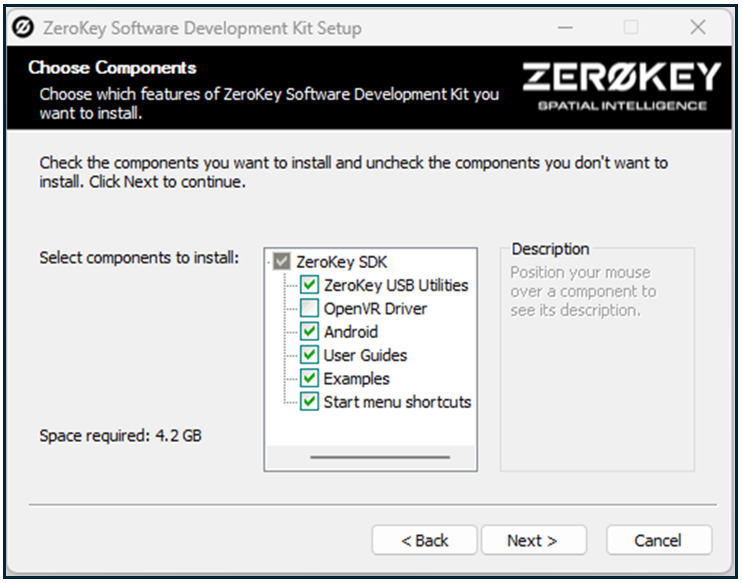Select the OpenVR Driver component name
743x583 pixels.
tap(375, 309)
